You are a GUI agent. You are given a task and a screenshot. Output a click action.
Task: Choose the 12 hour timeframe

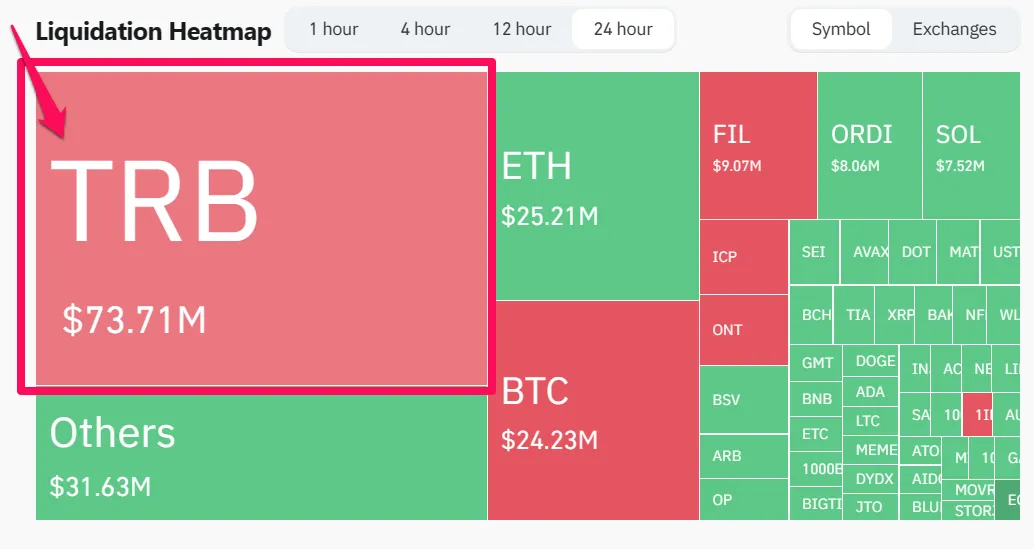(522, 29)
